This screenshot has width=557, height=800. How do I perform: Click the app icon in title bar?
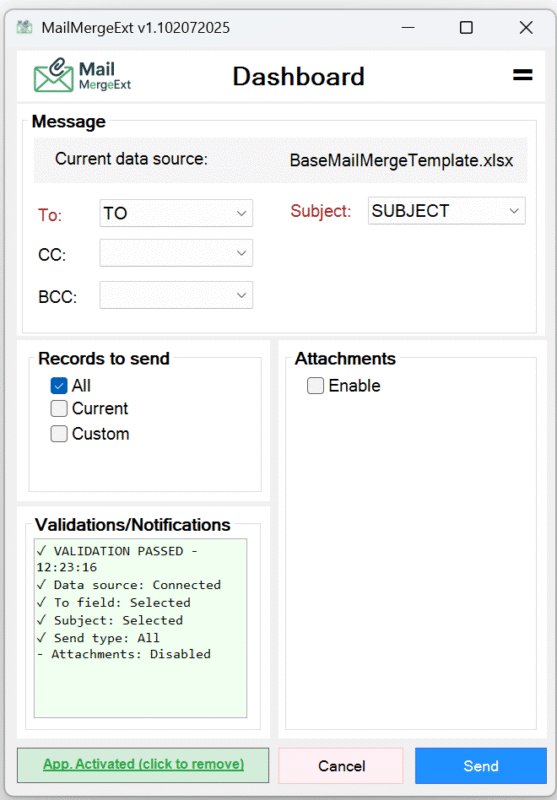coord(24,27)
